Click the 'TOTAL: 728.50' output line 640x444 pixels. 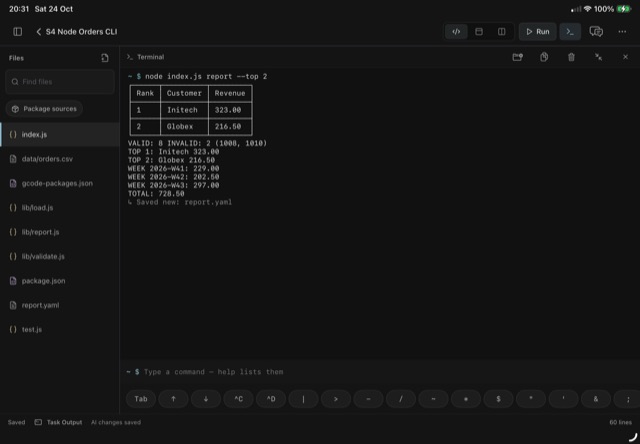pyautogui.click(x=156, y=194)
